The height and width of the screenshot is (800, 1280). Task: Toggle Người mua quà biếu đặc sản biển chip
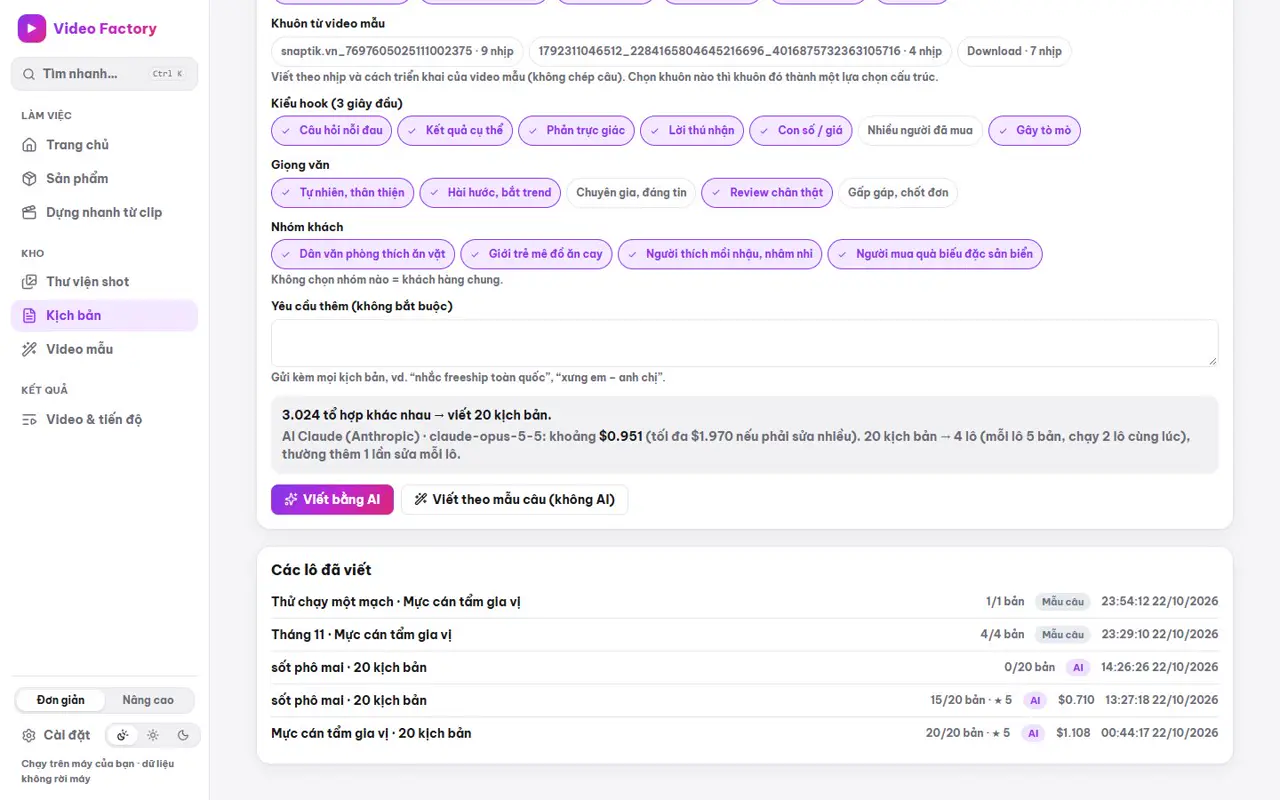935,254
